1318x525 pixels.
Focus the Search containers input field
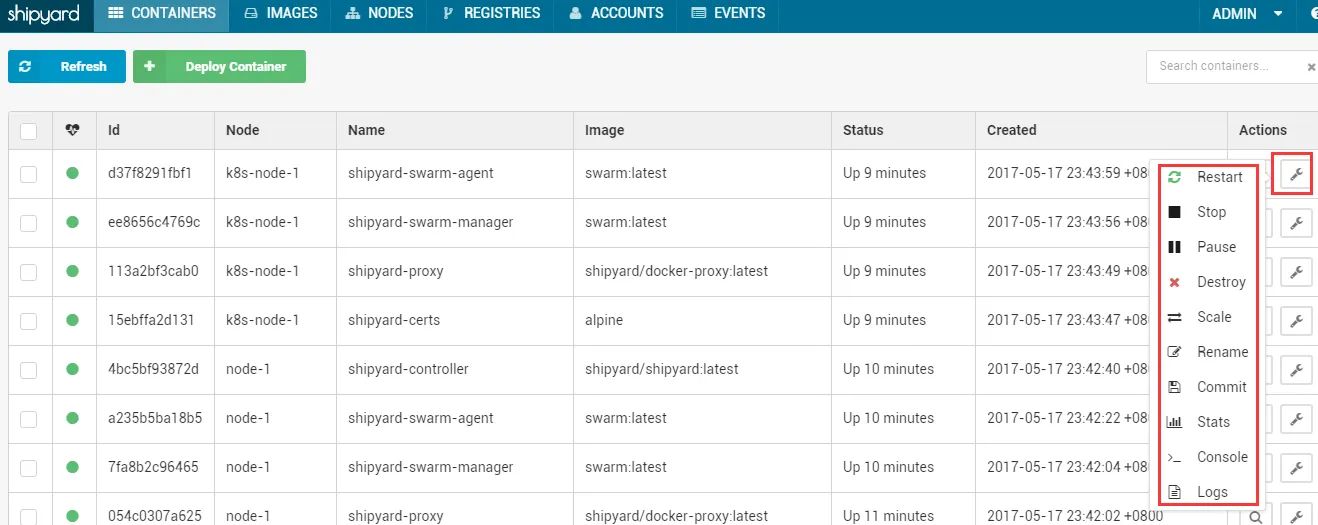coord(1225,67)
